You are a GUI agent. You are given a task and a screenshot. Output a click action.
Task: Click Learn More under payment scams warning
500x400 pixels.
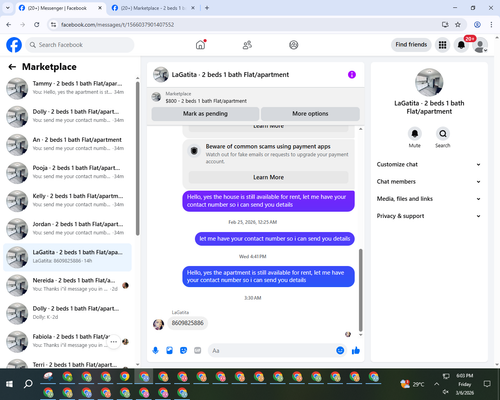tap(268, 177)
